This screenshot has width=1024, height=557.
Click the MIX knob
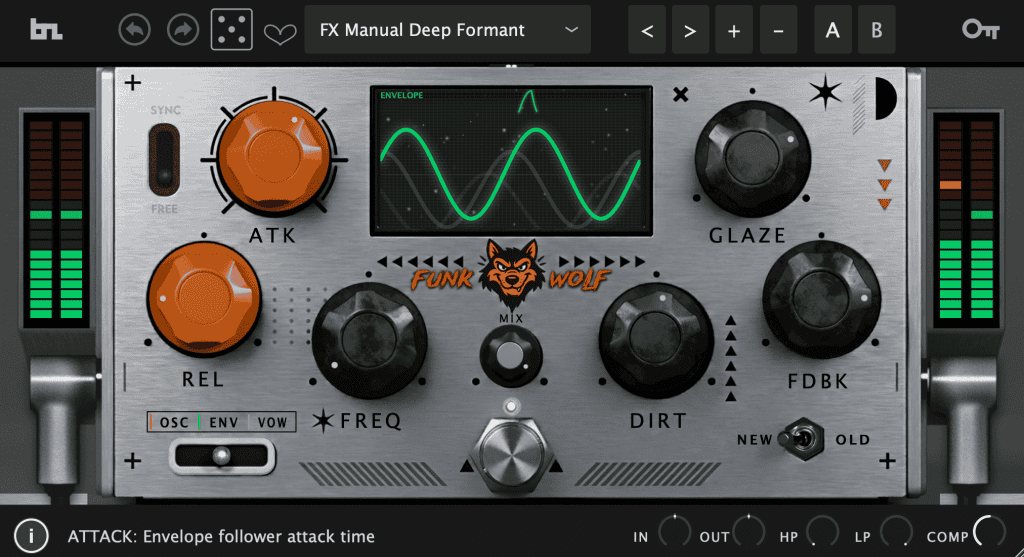[x=511, y=356]
